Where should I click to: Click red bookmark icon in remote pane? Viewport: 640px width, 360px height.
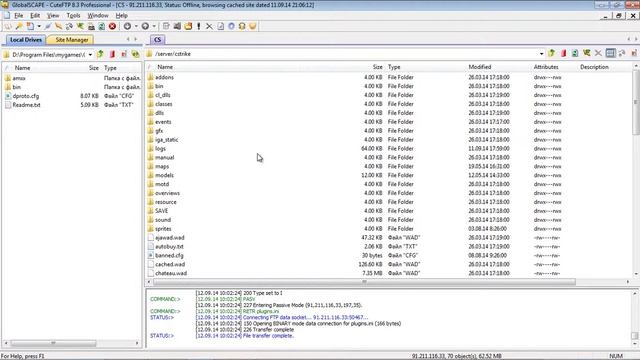coord(564,53)
